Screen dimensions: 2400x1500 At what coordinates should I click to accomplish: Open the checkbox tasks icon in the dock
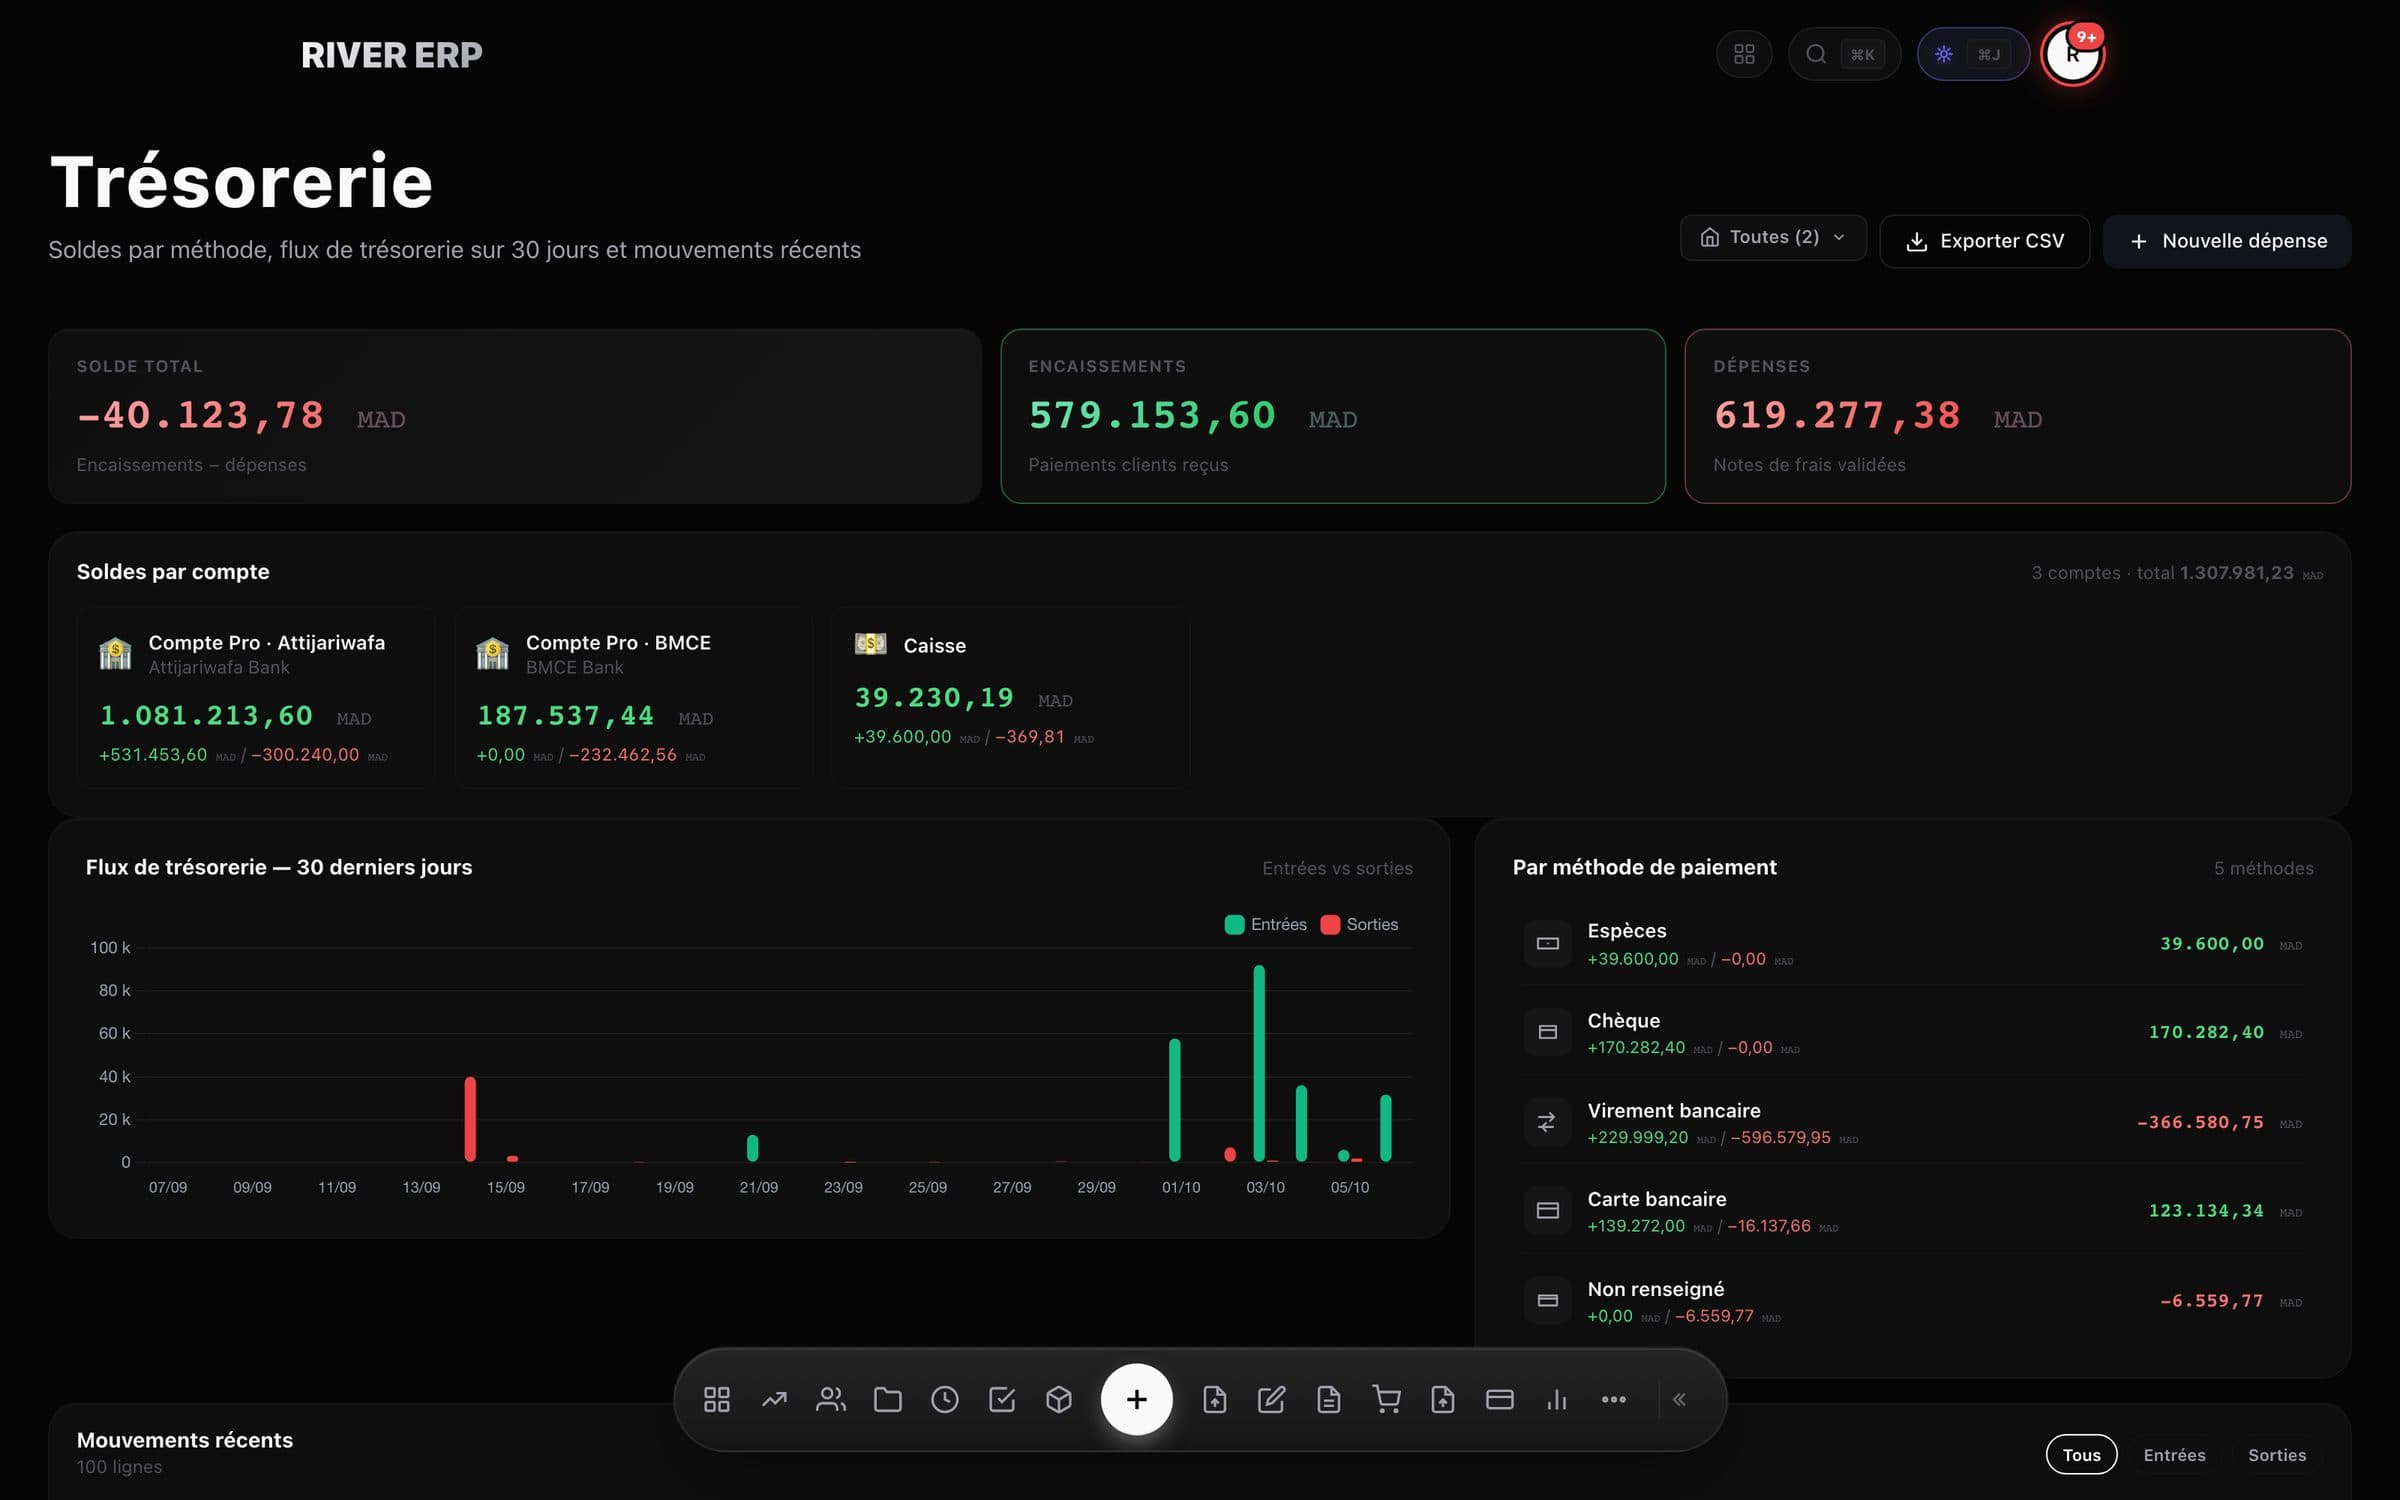coord(1002,1399)
